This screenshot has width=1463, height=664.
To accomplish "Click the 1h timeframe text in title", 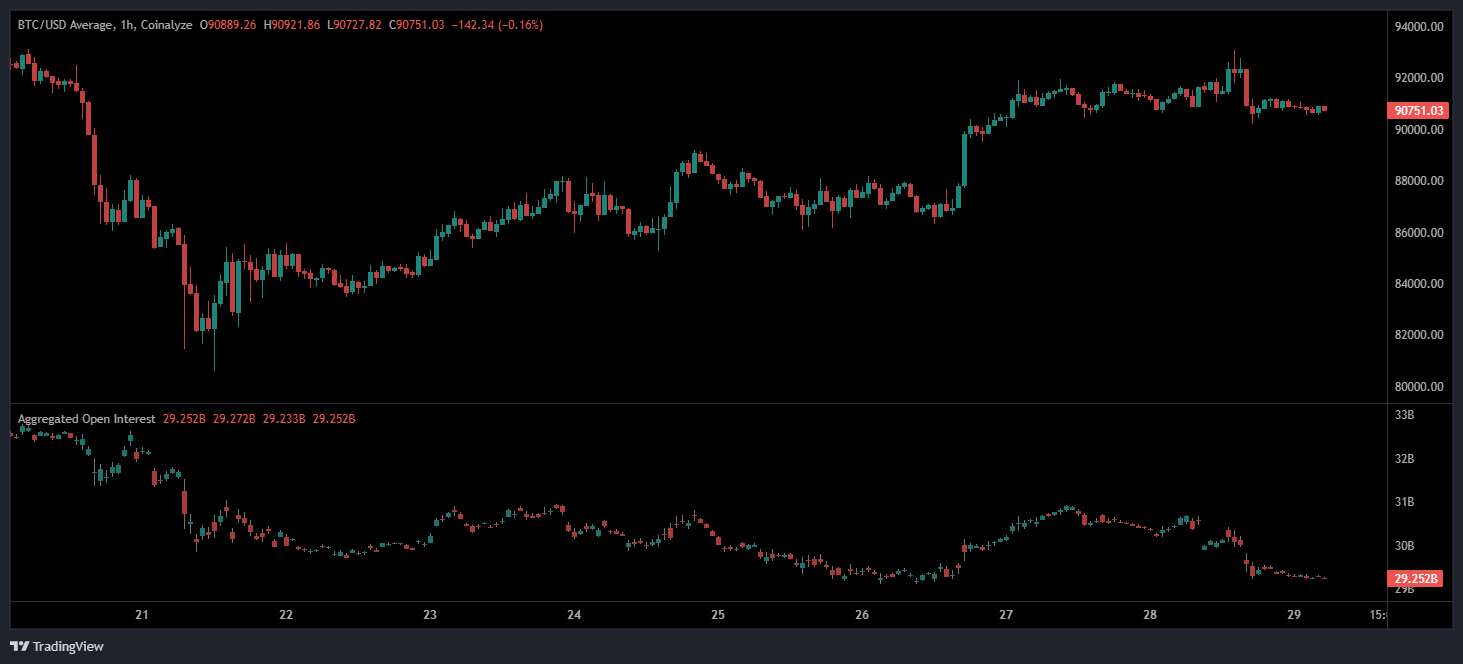I will tap(125, 25).
